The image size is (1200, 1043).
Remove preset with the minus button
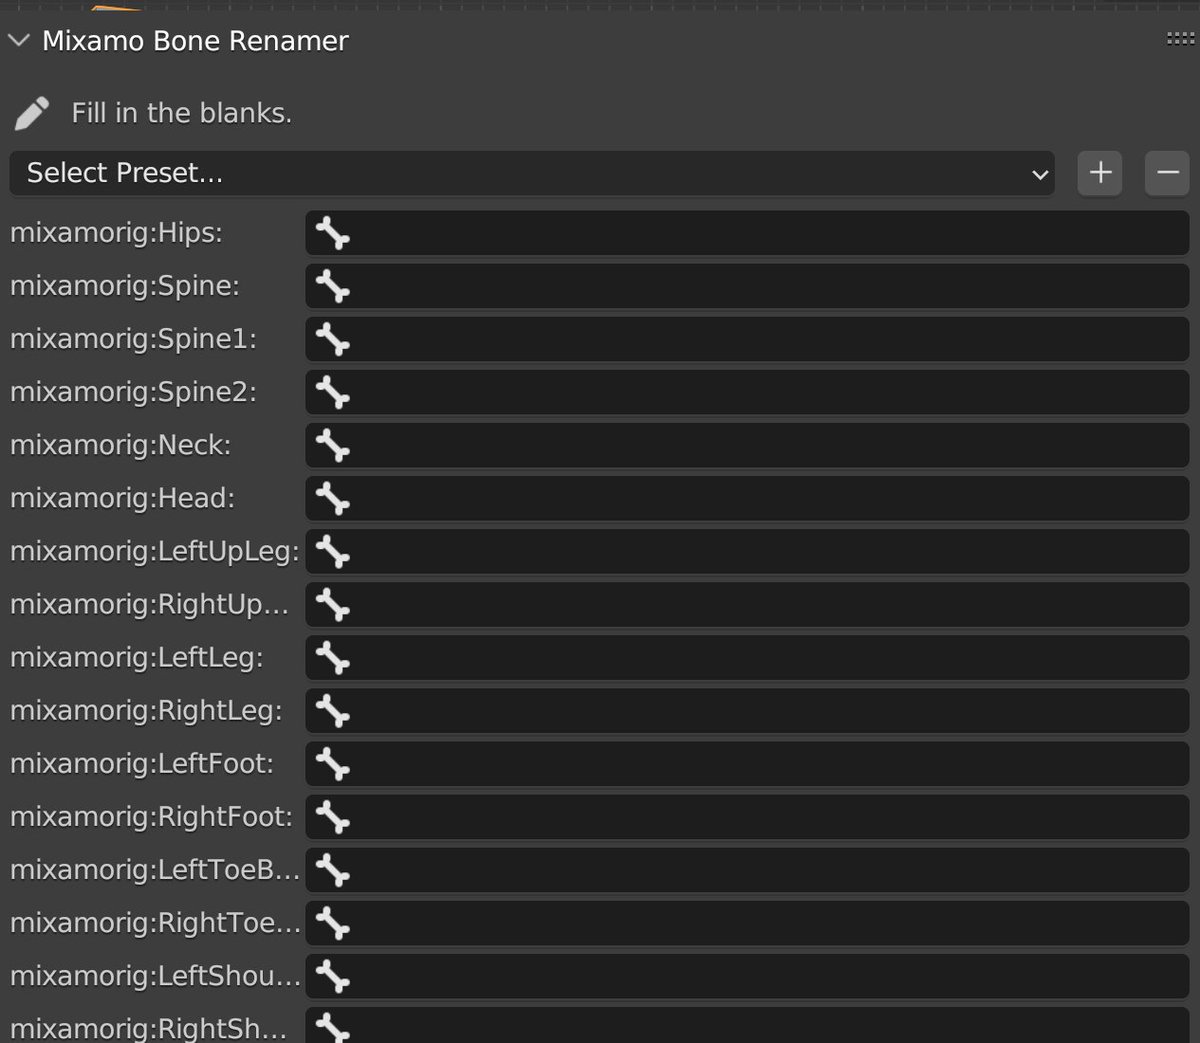pyautogui.click(x=1167, y=173)
